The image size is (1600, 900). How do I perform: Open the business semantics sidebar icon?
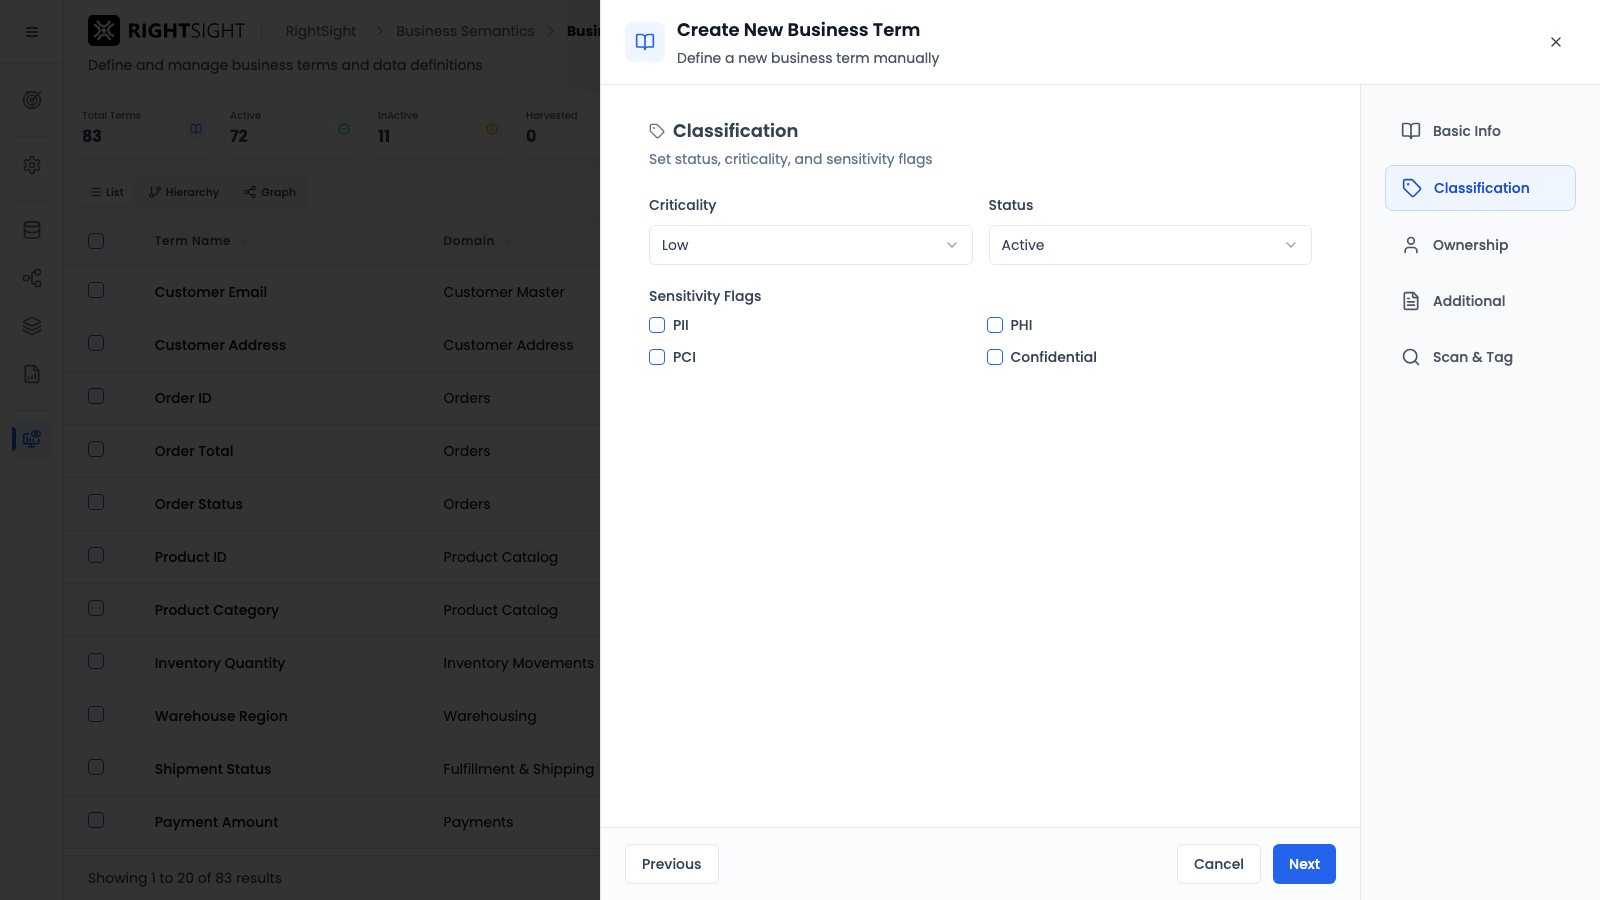point(32,438)
